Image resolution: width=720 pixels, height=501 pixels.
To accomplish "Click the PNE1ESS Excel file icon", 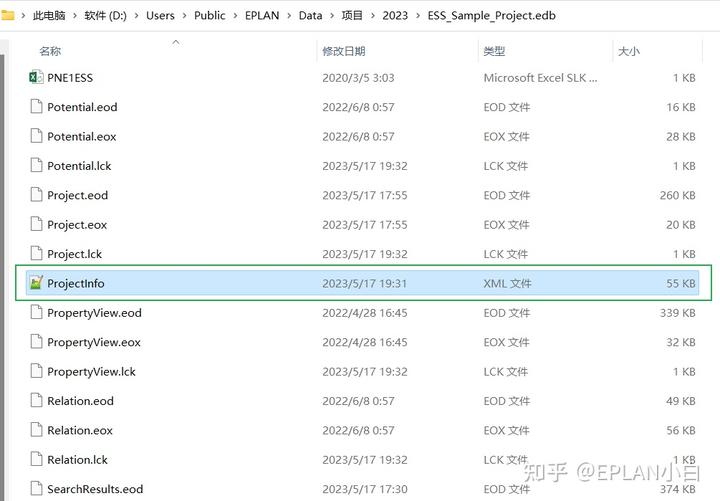I will tap(36, 77).
